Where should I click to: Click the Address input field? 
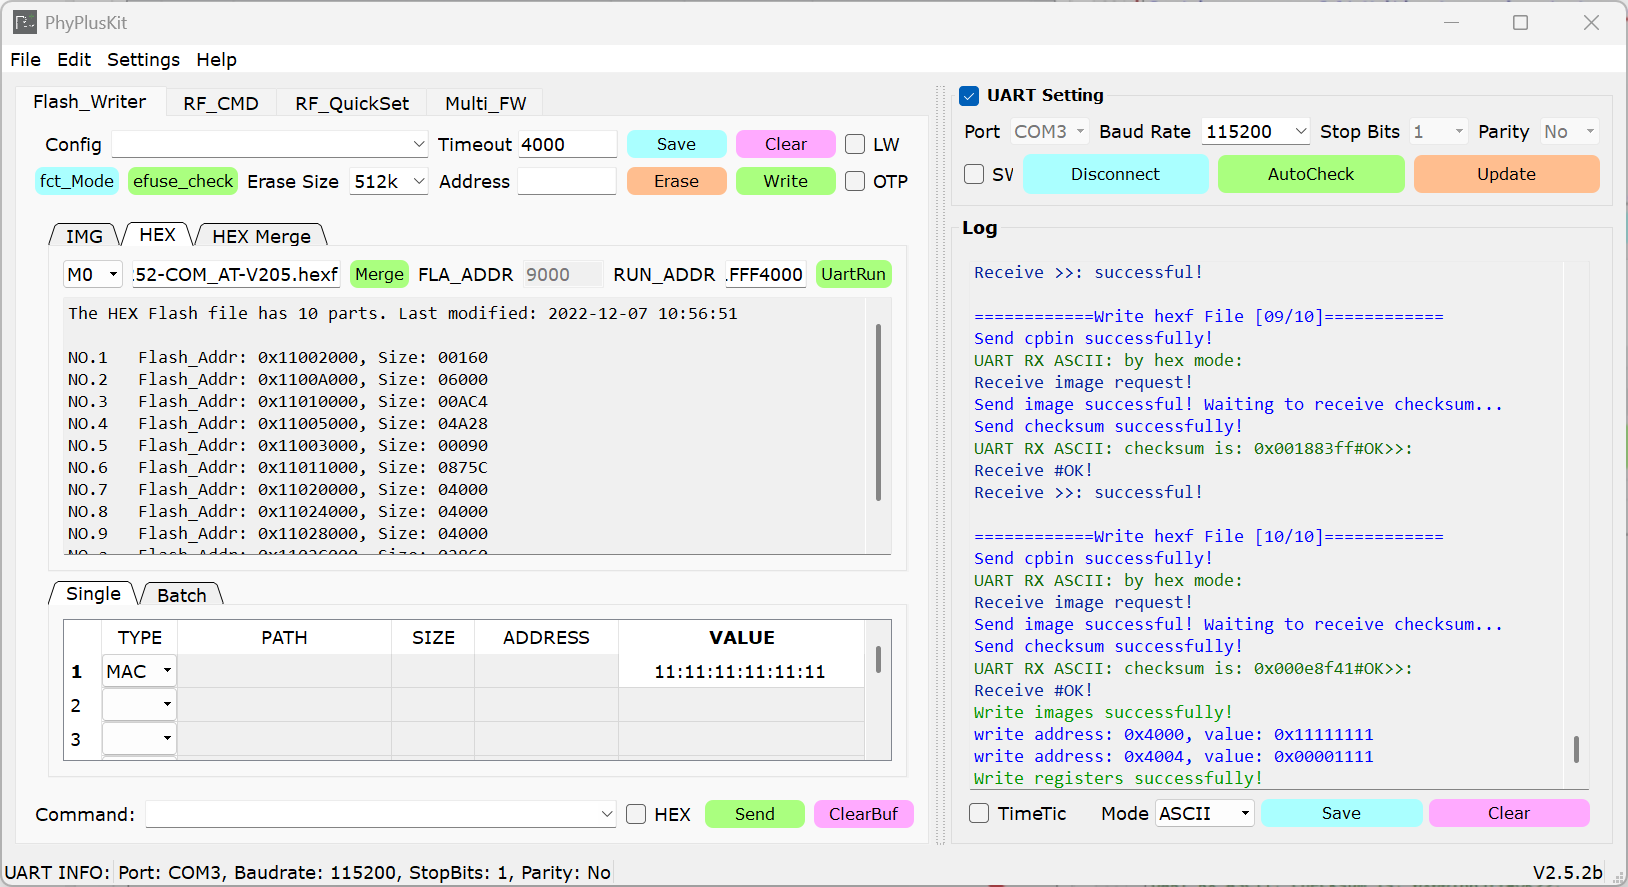(567, 181)
